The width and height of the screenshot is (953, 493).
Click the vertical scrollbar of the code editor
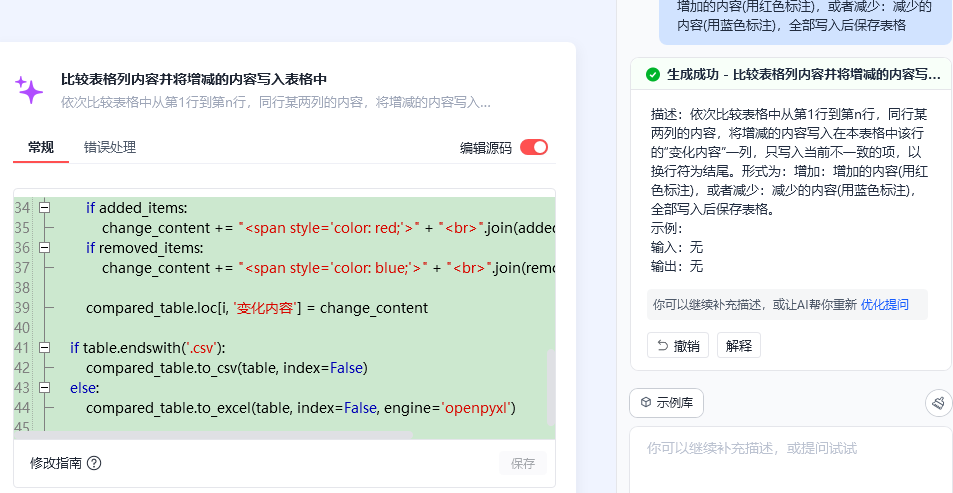point(551,387)
